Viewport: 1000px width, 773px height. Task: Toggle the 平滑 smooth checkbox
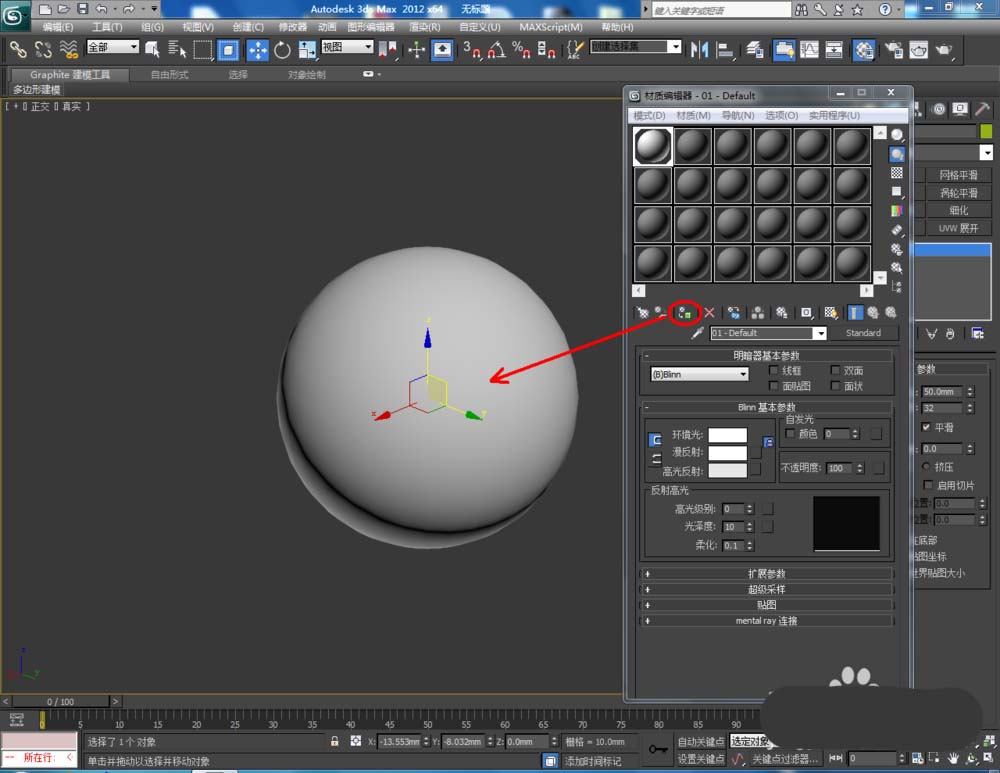pos(927,427)
